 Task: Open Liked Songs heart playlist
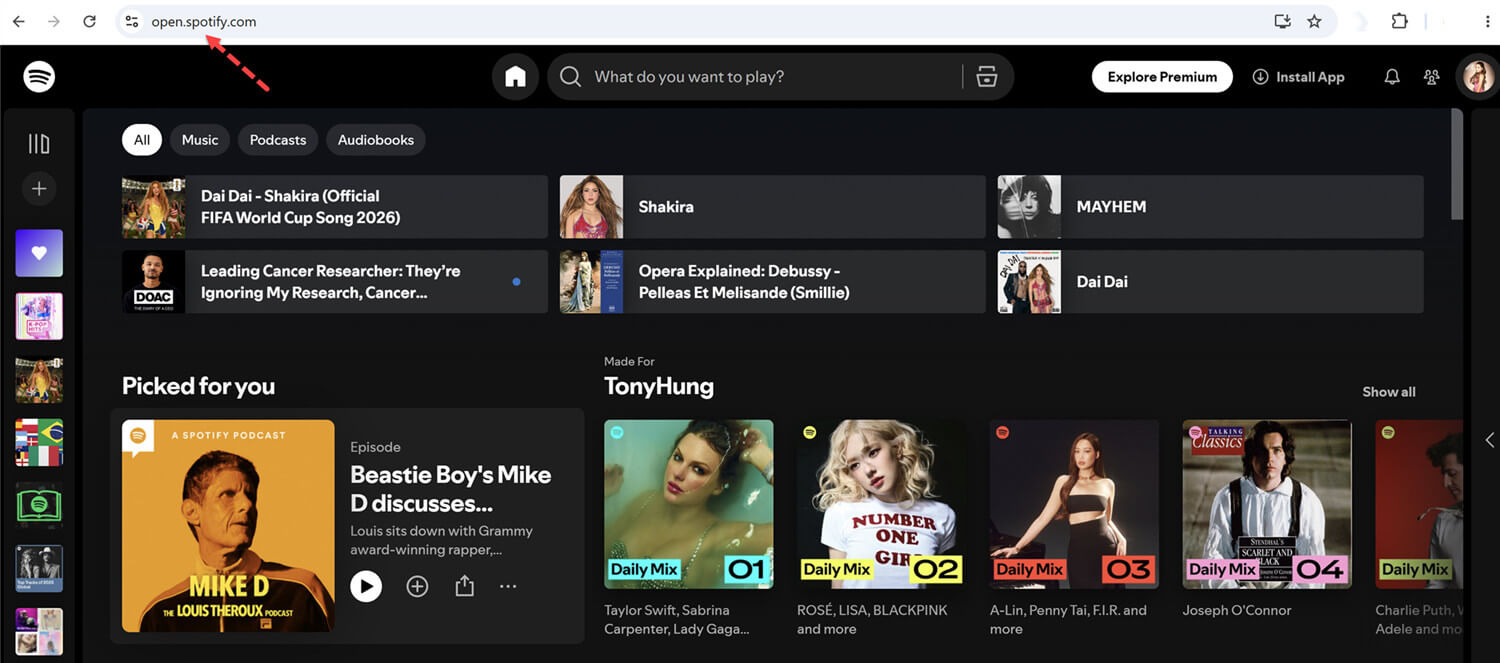[x=39, y=253]
